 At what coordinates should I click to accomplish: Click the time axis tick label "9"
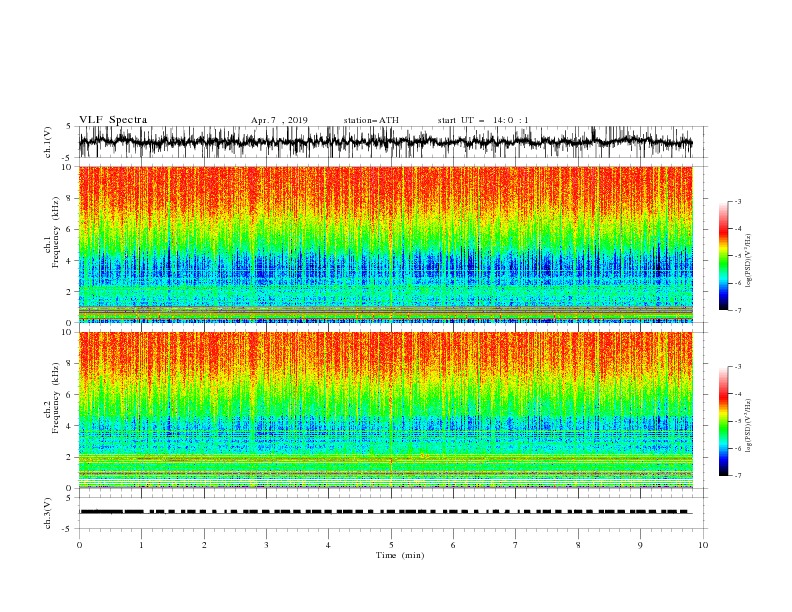click(640, 545)
